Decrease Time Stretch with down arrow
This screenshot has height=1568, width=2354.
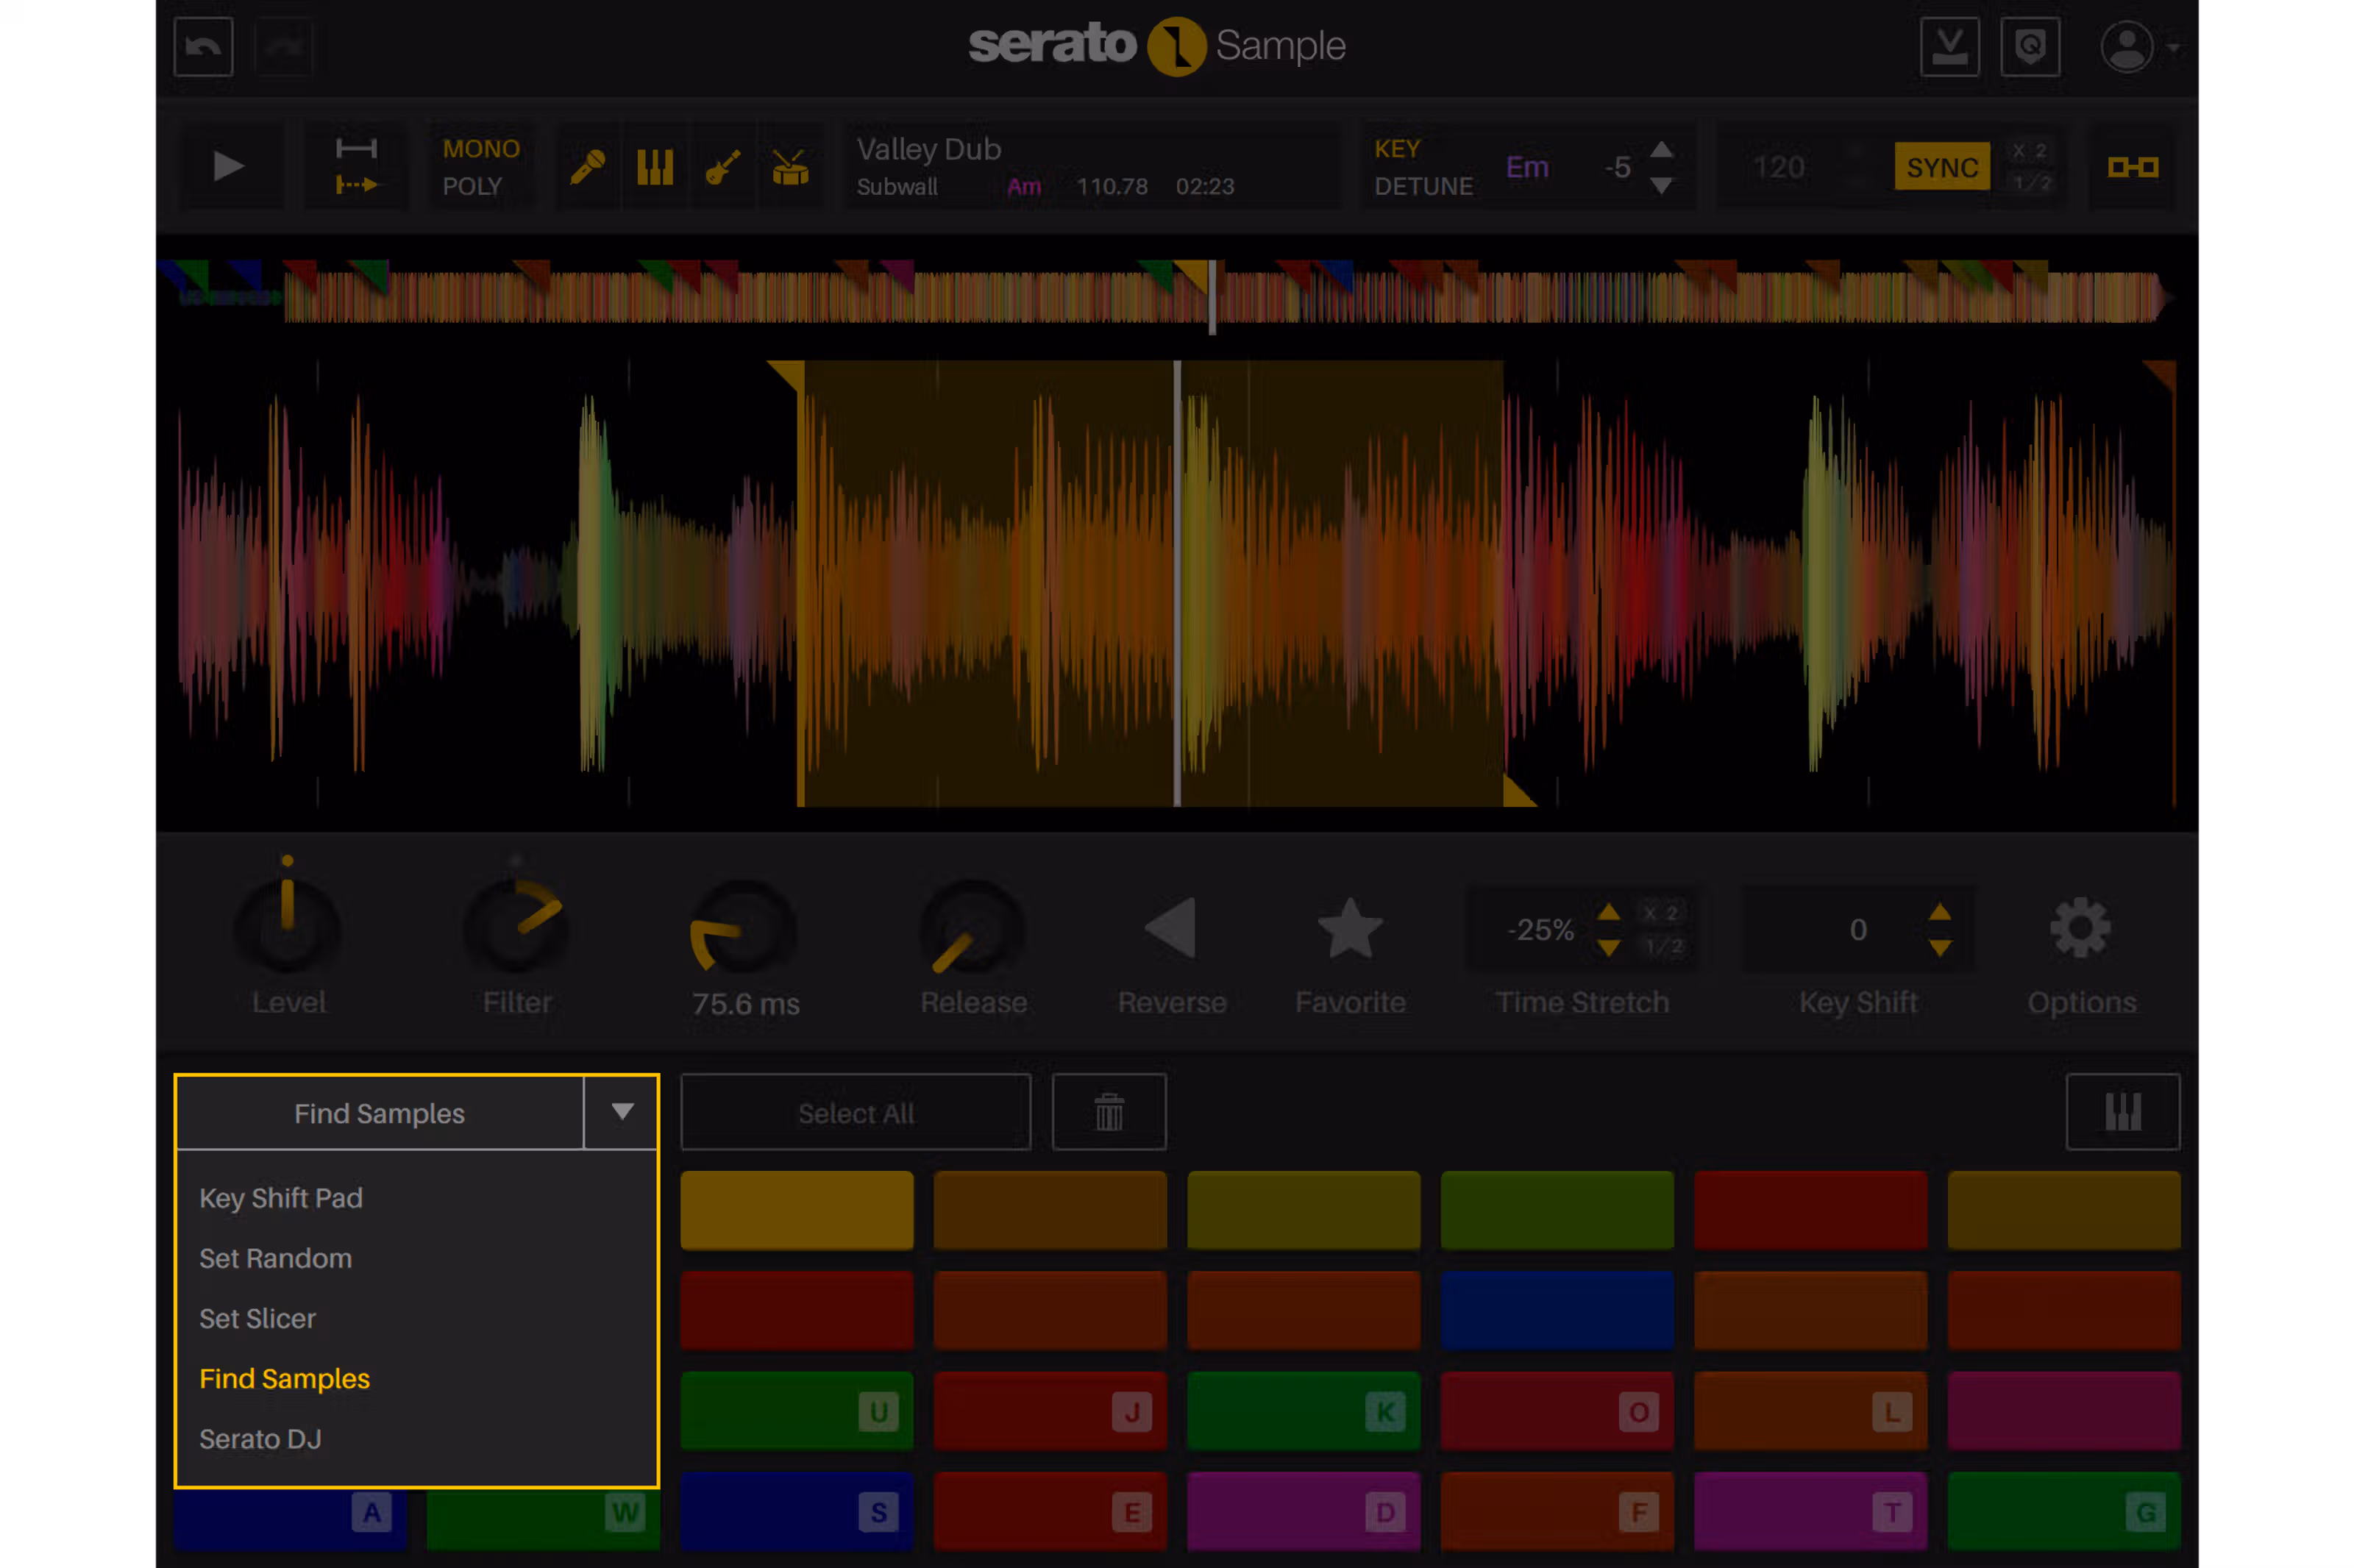(x=1608, y=947)
